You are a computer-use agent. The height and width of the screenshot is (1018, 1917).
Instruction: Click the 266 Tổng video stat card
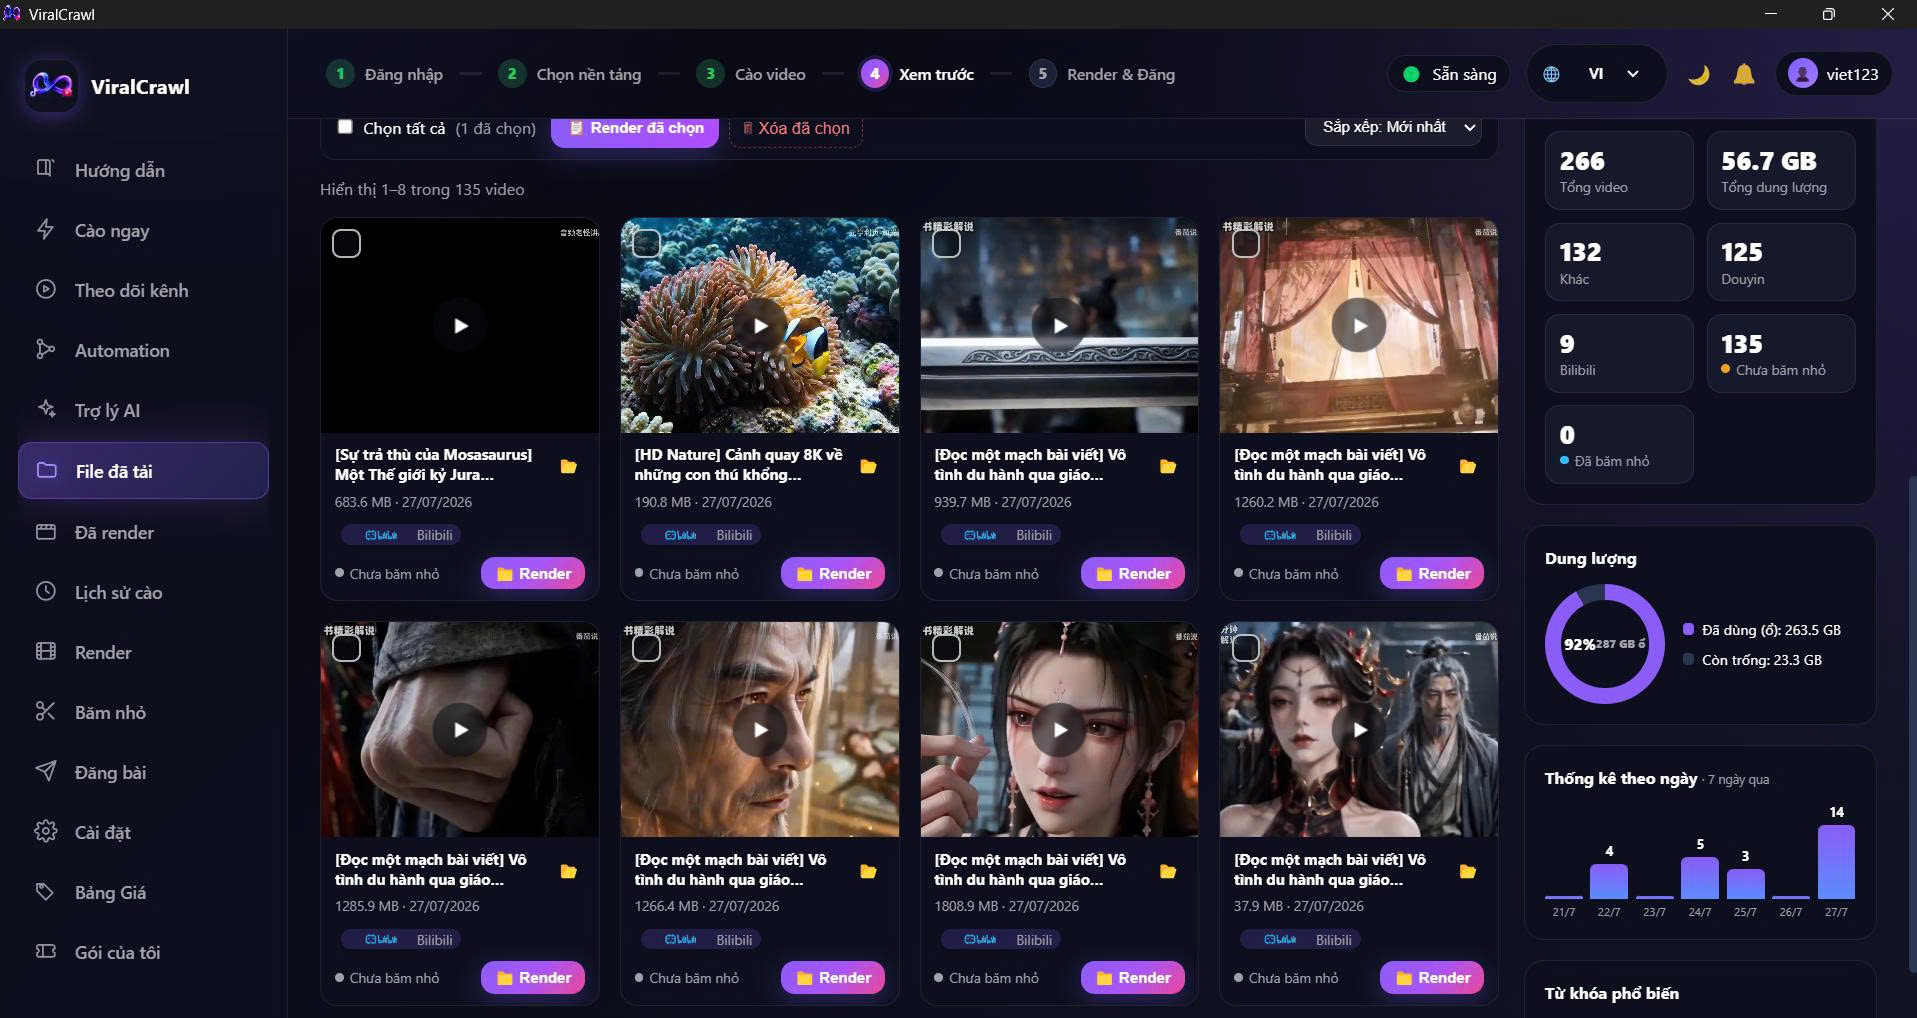click(1619, 171)
